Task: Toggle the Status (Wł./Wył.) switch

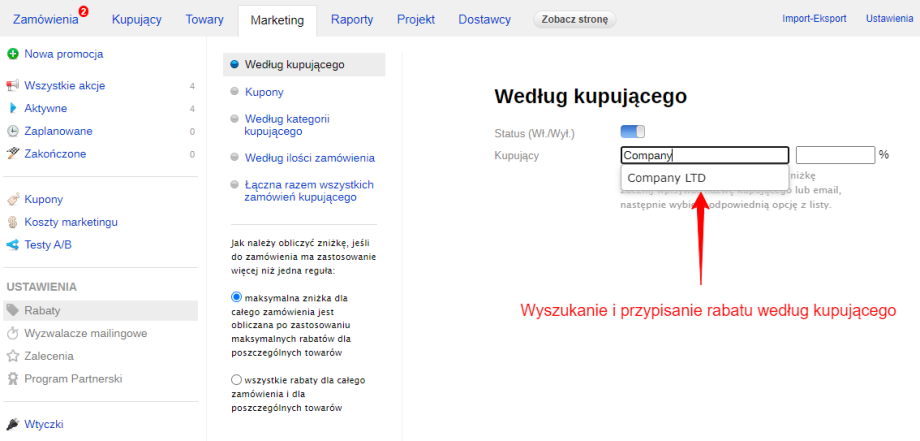Action: click(x=632, y=132)
